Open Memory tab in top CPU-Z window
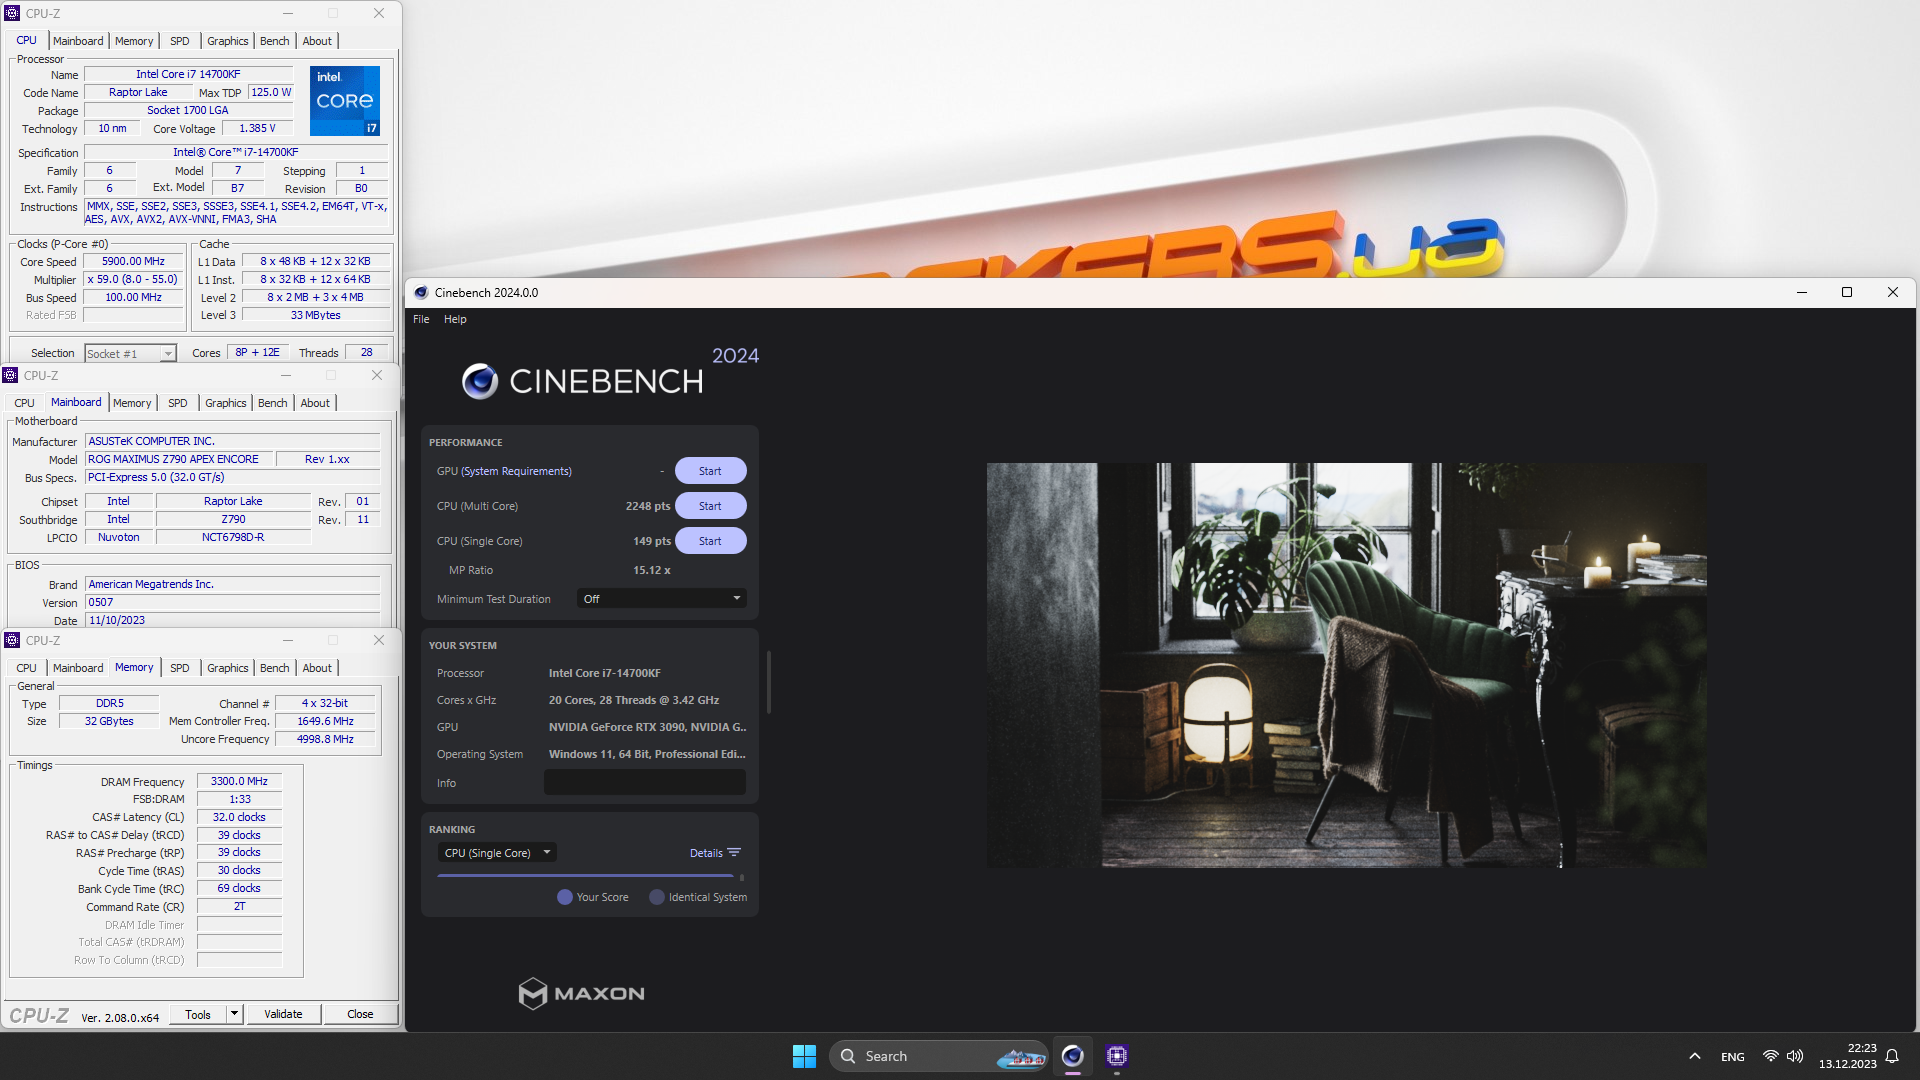Image resolution: width=1920 pixels, height=1080 pixels. (x=134, y=41)
